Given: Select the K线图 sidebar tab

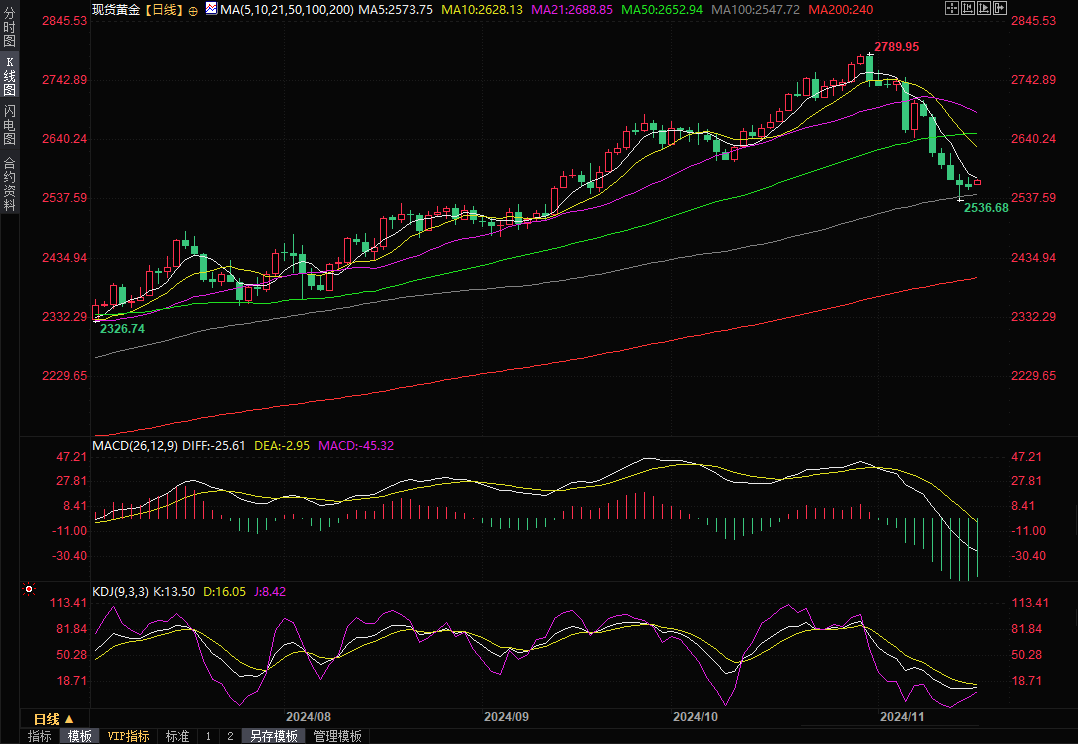Looking at the screenshot, I should 9,76.
